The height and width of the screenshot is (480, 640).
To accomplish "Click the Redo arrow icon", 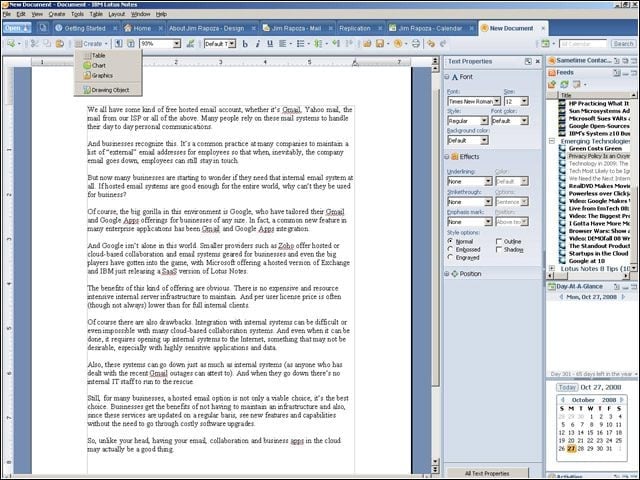I will 443,44.
